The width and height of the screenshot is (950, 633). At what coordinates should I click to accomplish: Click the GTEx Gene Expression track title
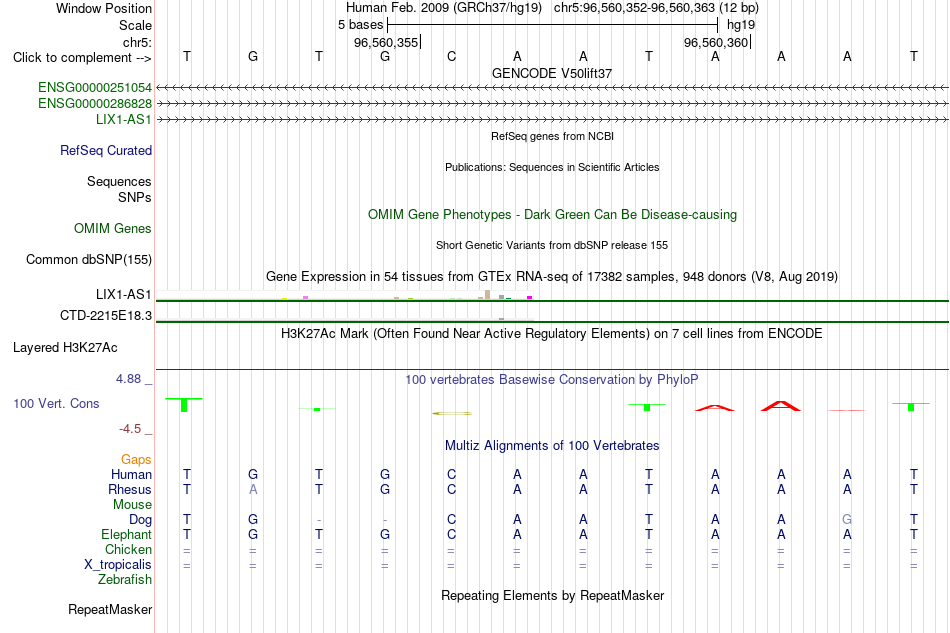(552, 277)
